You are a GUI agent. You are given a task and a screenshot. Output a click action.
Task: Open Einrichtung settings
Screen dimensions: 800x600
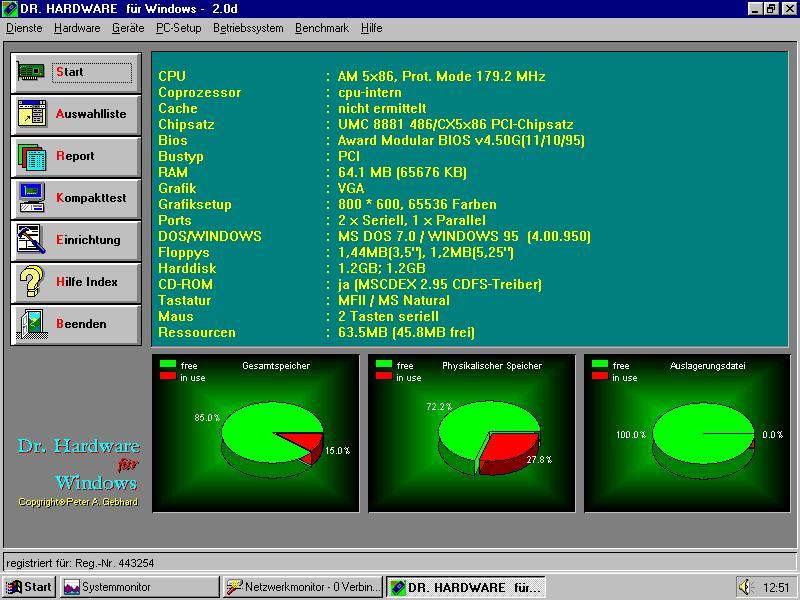(76, 240)
